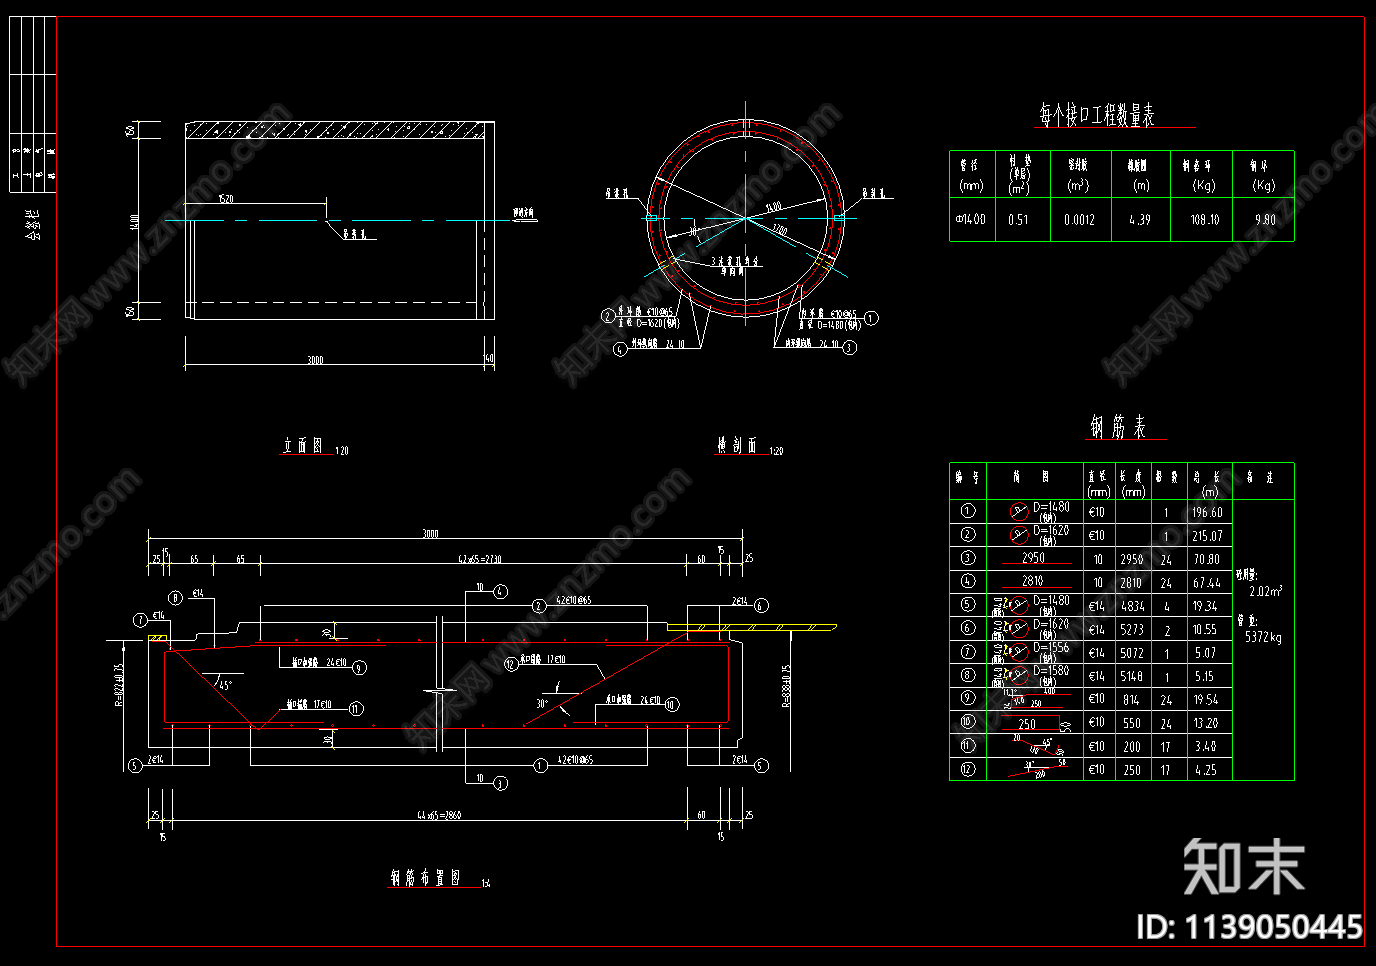Click the 42×65=2730 dimension text

coord(479,559)
